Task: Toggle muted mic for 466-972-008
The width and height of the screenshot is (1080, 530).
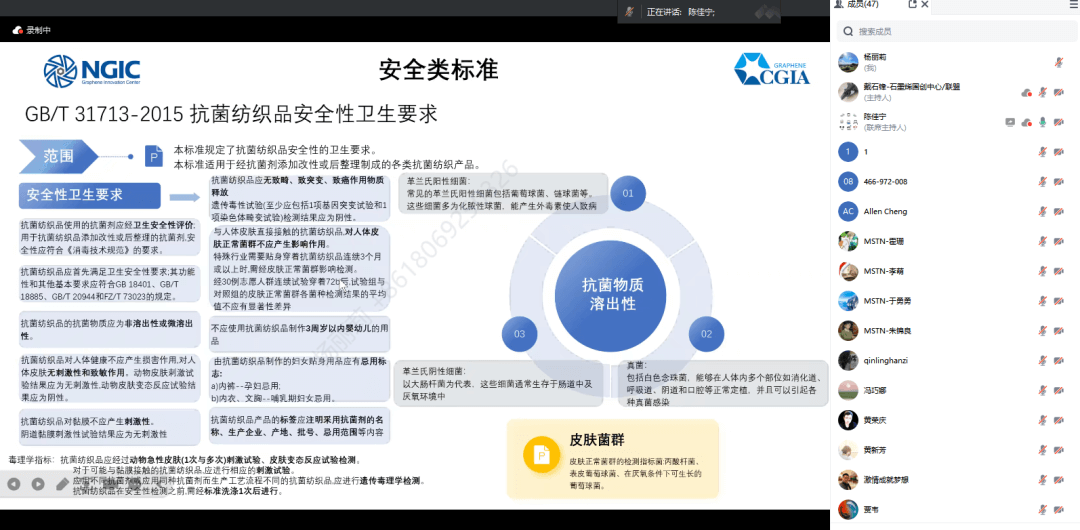Action: point(1043,181)
